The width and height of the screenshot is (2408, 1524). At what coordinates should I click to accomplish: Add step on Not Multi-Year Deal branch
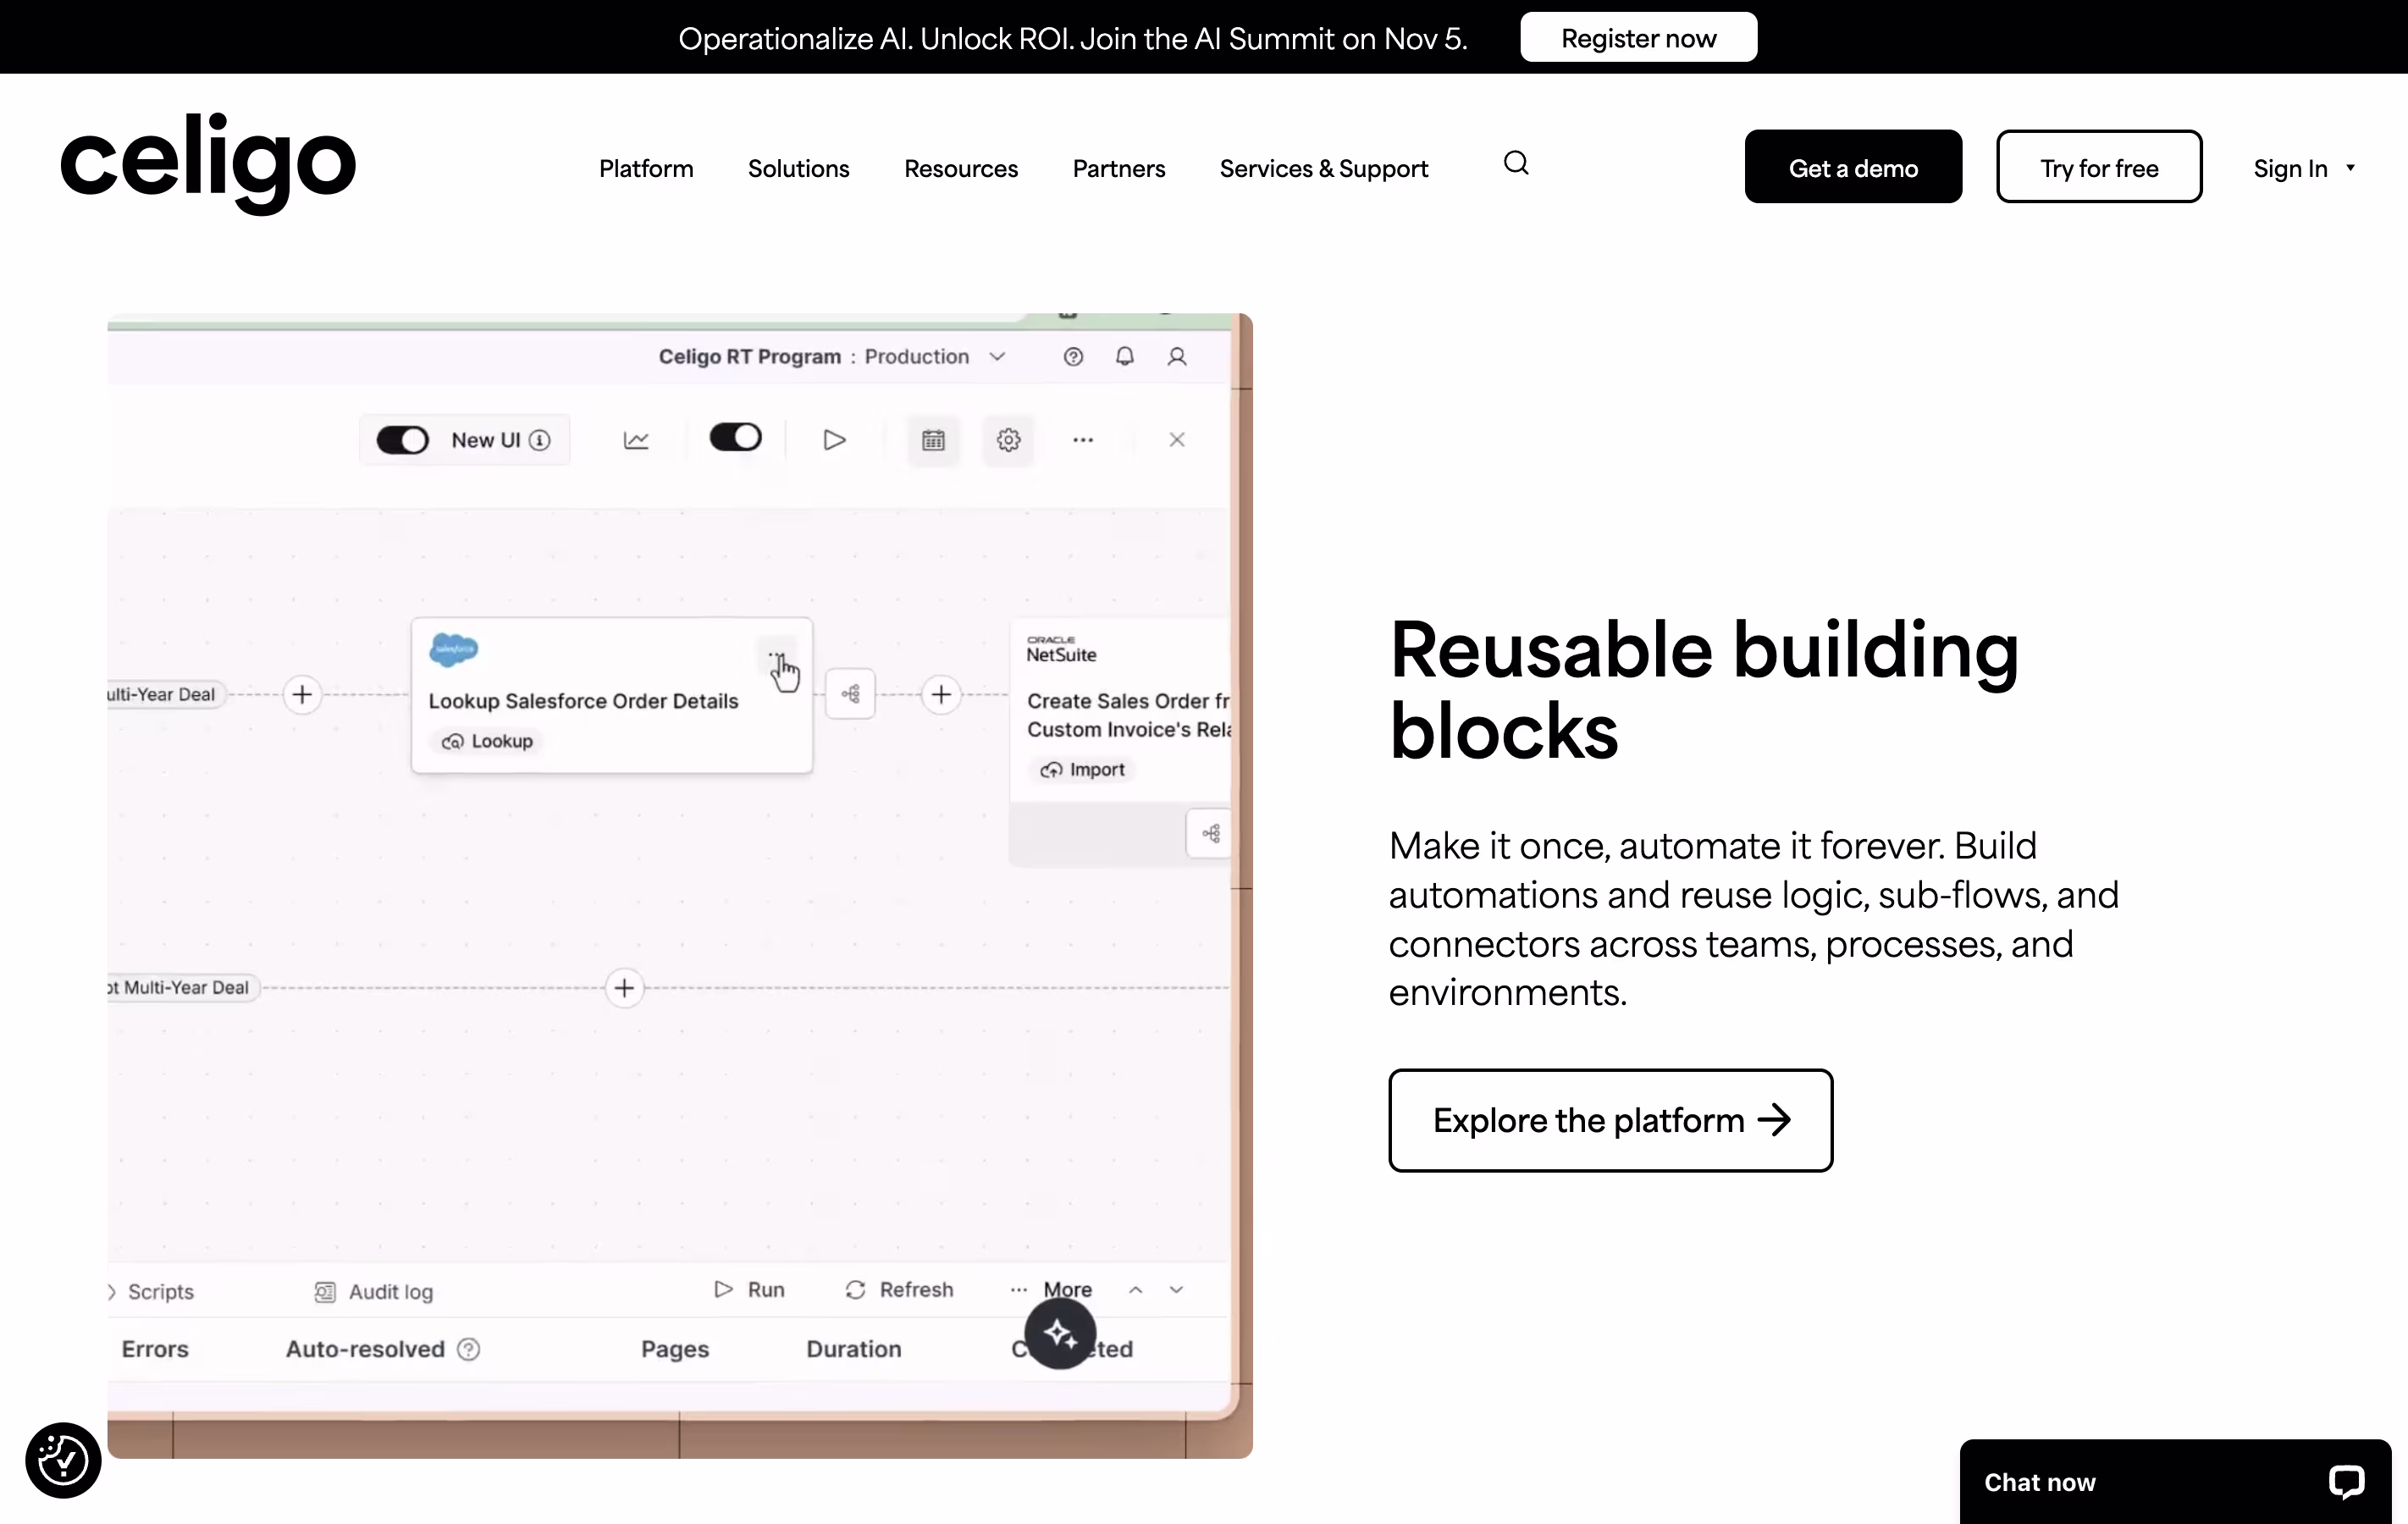[624, 988]
